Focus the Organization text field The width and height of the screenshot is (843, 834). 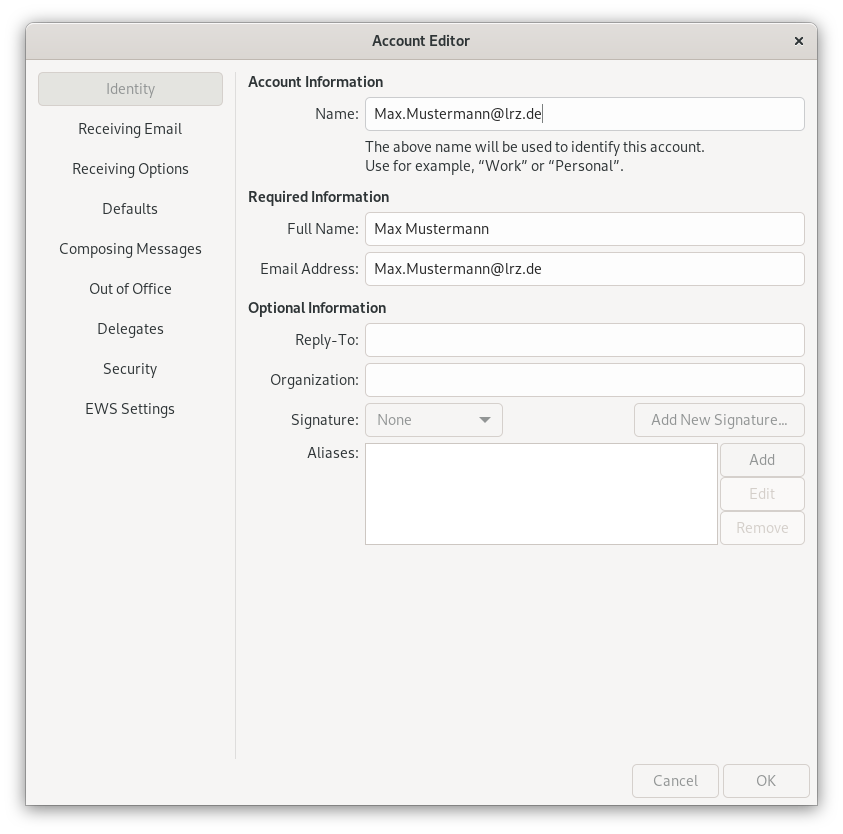click(x=584, y=380)
